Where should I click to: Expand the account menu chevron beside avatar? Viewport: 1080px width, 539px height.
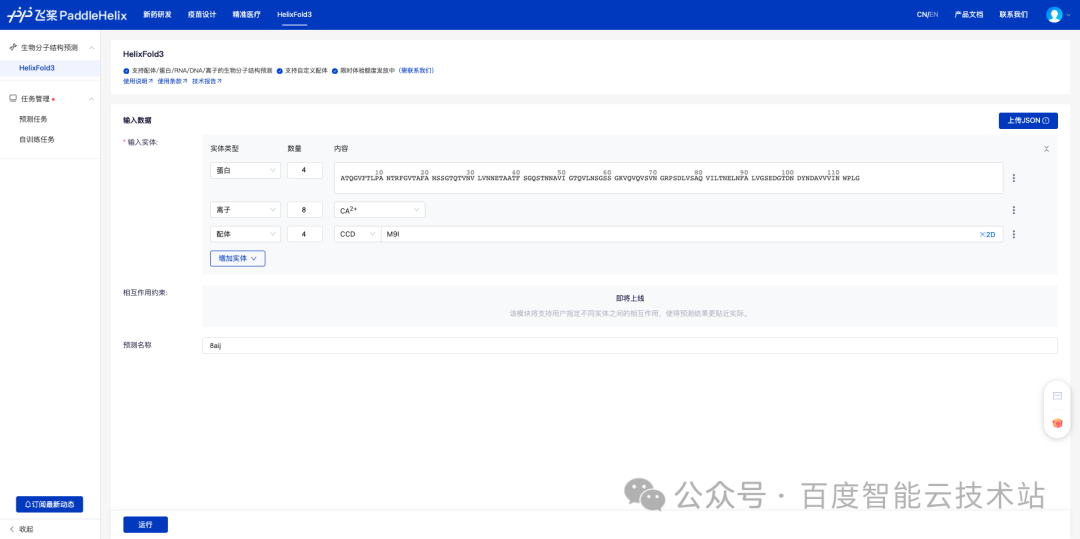coord(1068,15)
